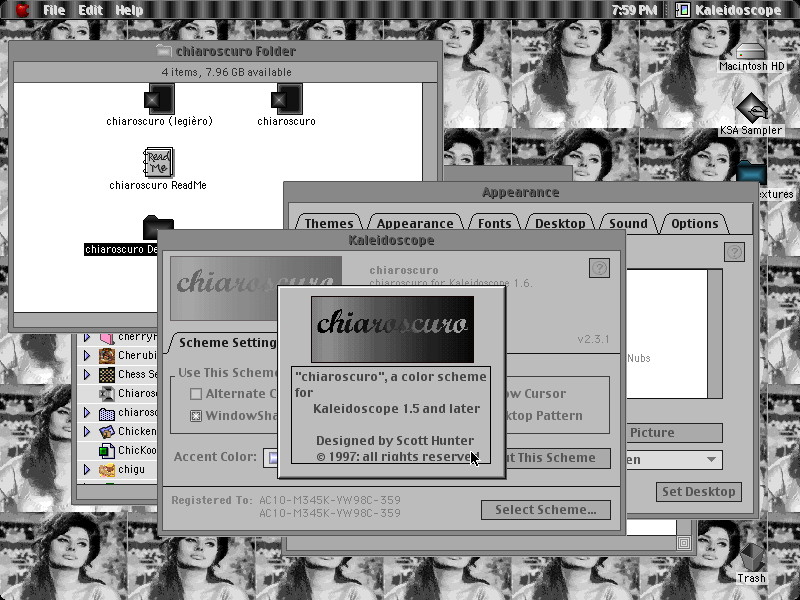
Task: Switch to the Options tab
Action: (694, 223)
